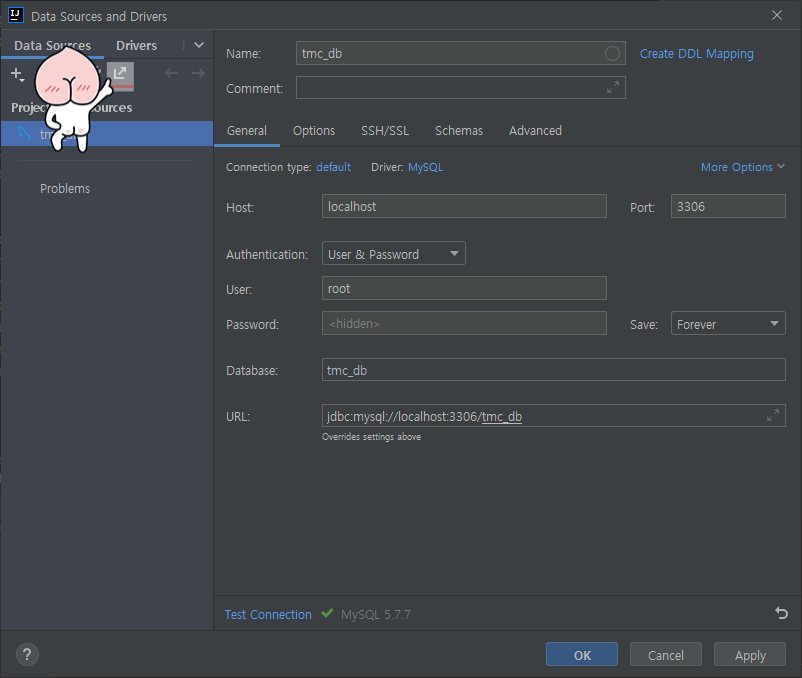The height and width of the screenshot is (678, 802).
Task: Switch to Data Sources tab
Action: point(52,46)
